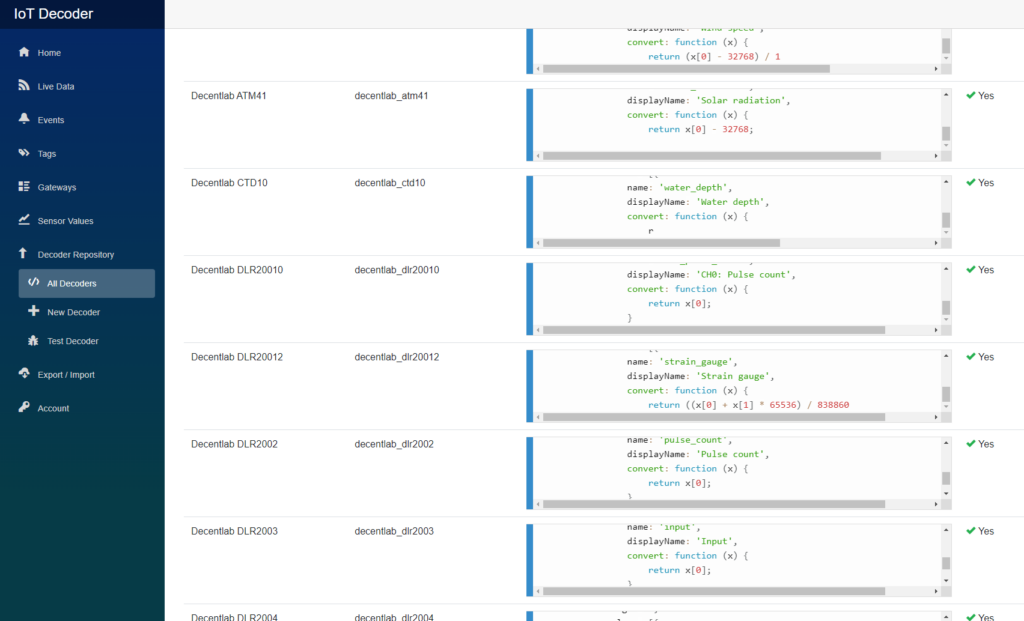Click green checkmark in Decentlab ATM41 row
This screenshot has width=1024, height=621.
click(970, 95)
